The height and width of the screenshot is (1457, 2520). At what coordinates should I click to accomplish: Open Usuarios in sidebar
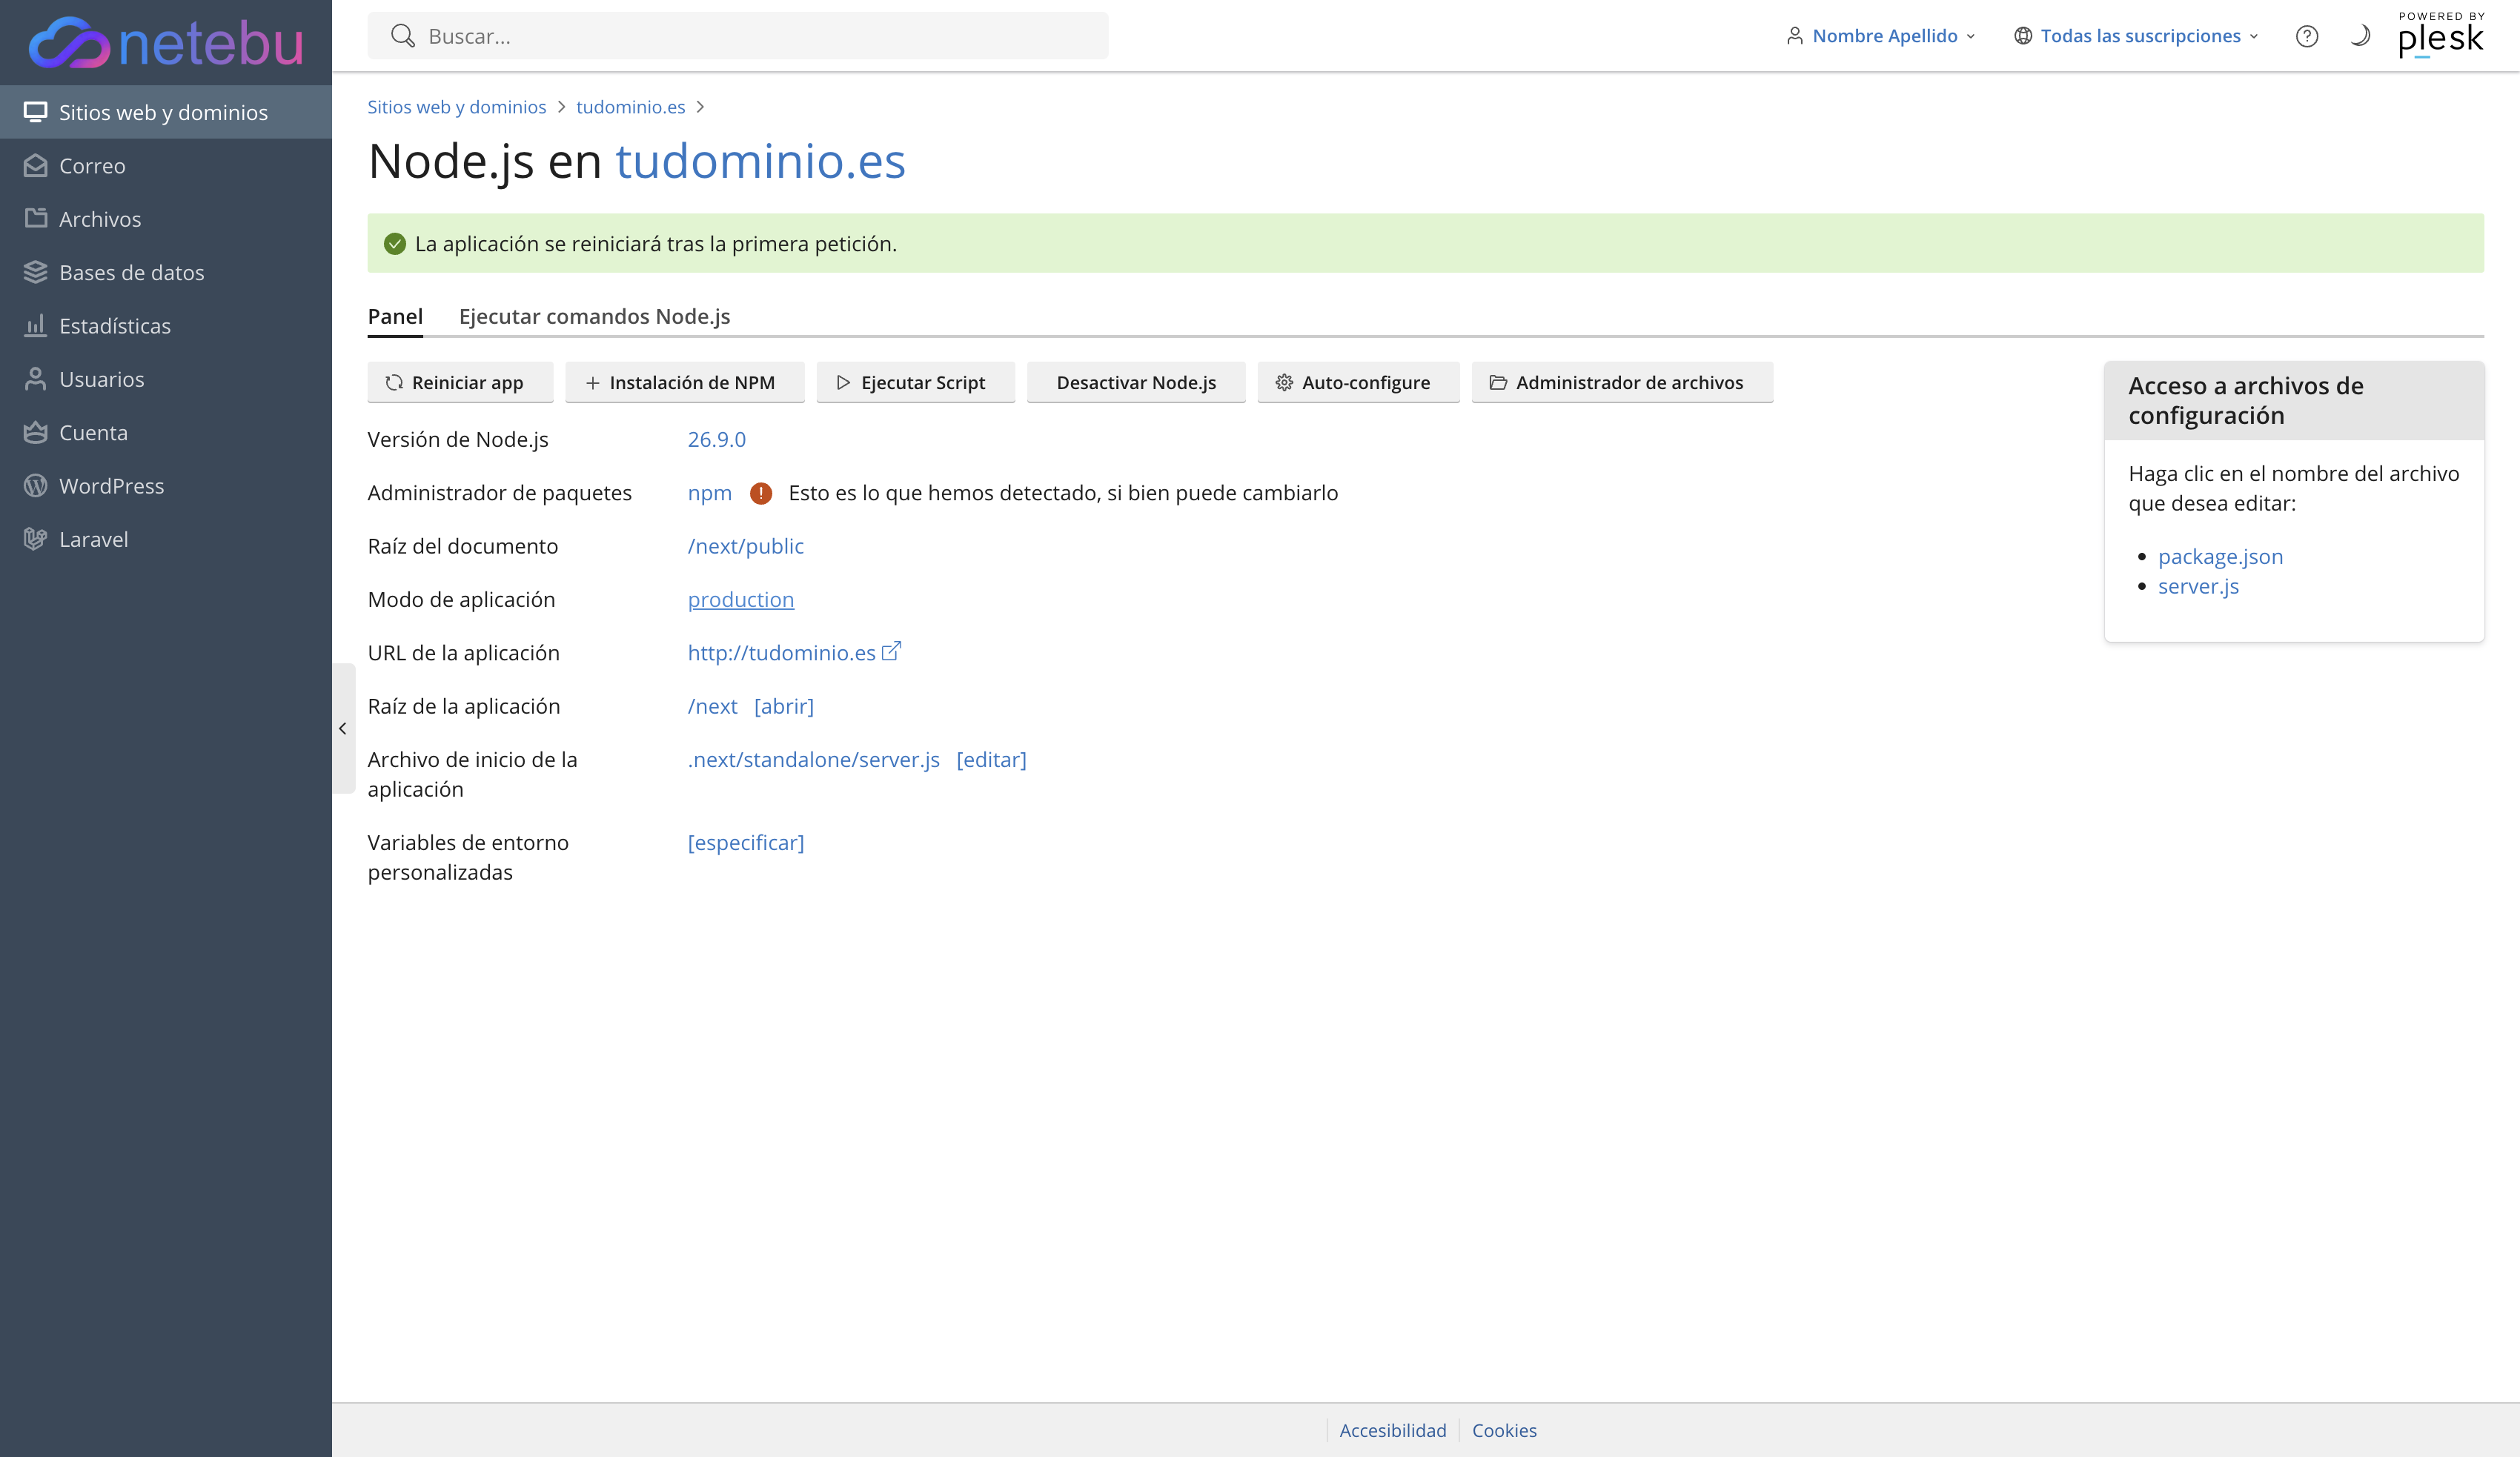click(x=166, y=379)
